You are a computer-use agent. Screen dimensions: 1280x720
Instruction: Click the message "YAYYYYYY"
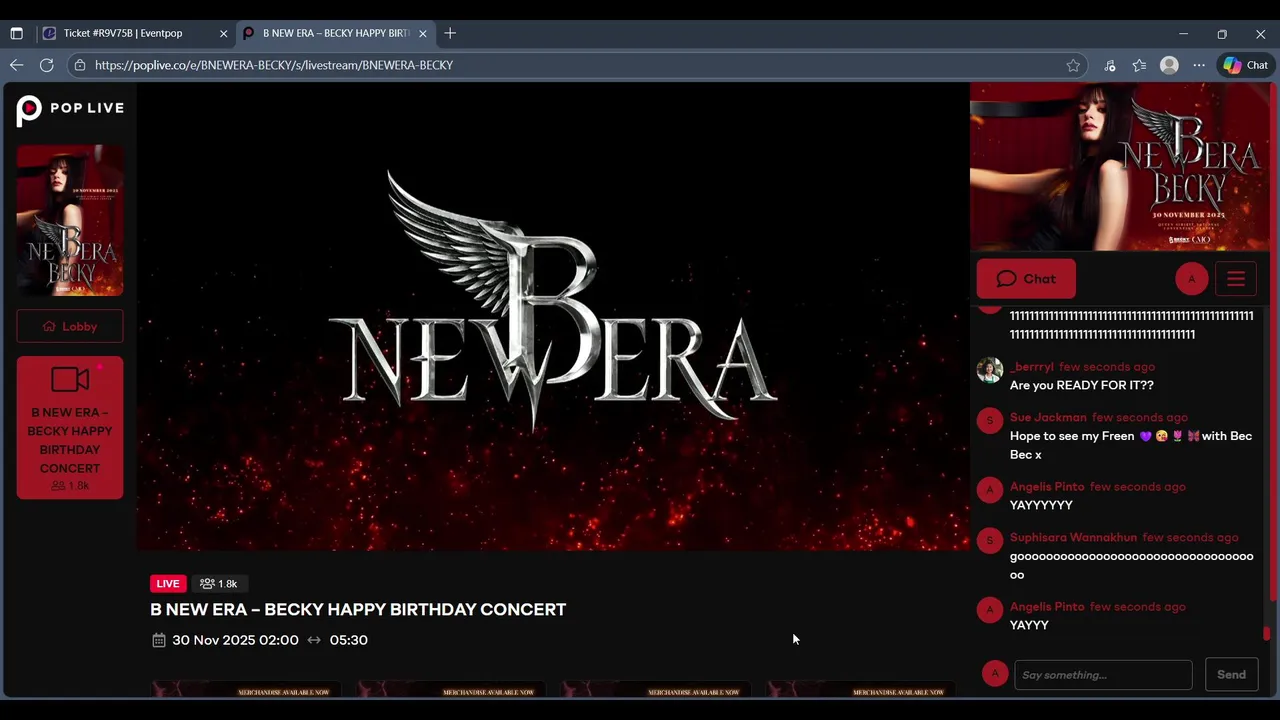point(1041,505)
